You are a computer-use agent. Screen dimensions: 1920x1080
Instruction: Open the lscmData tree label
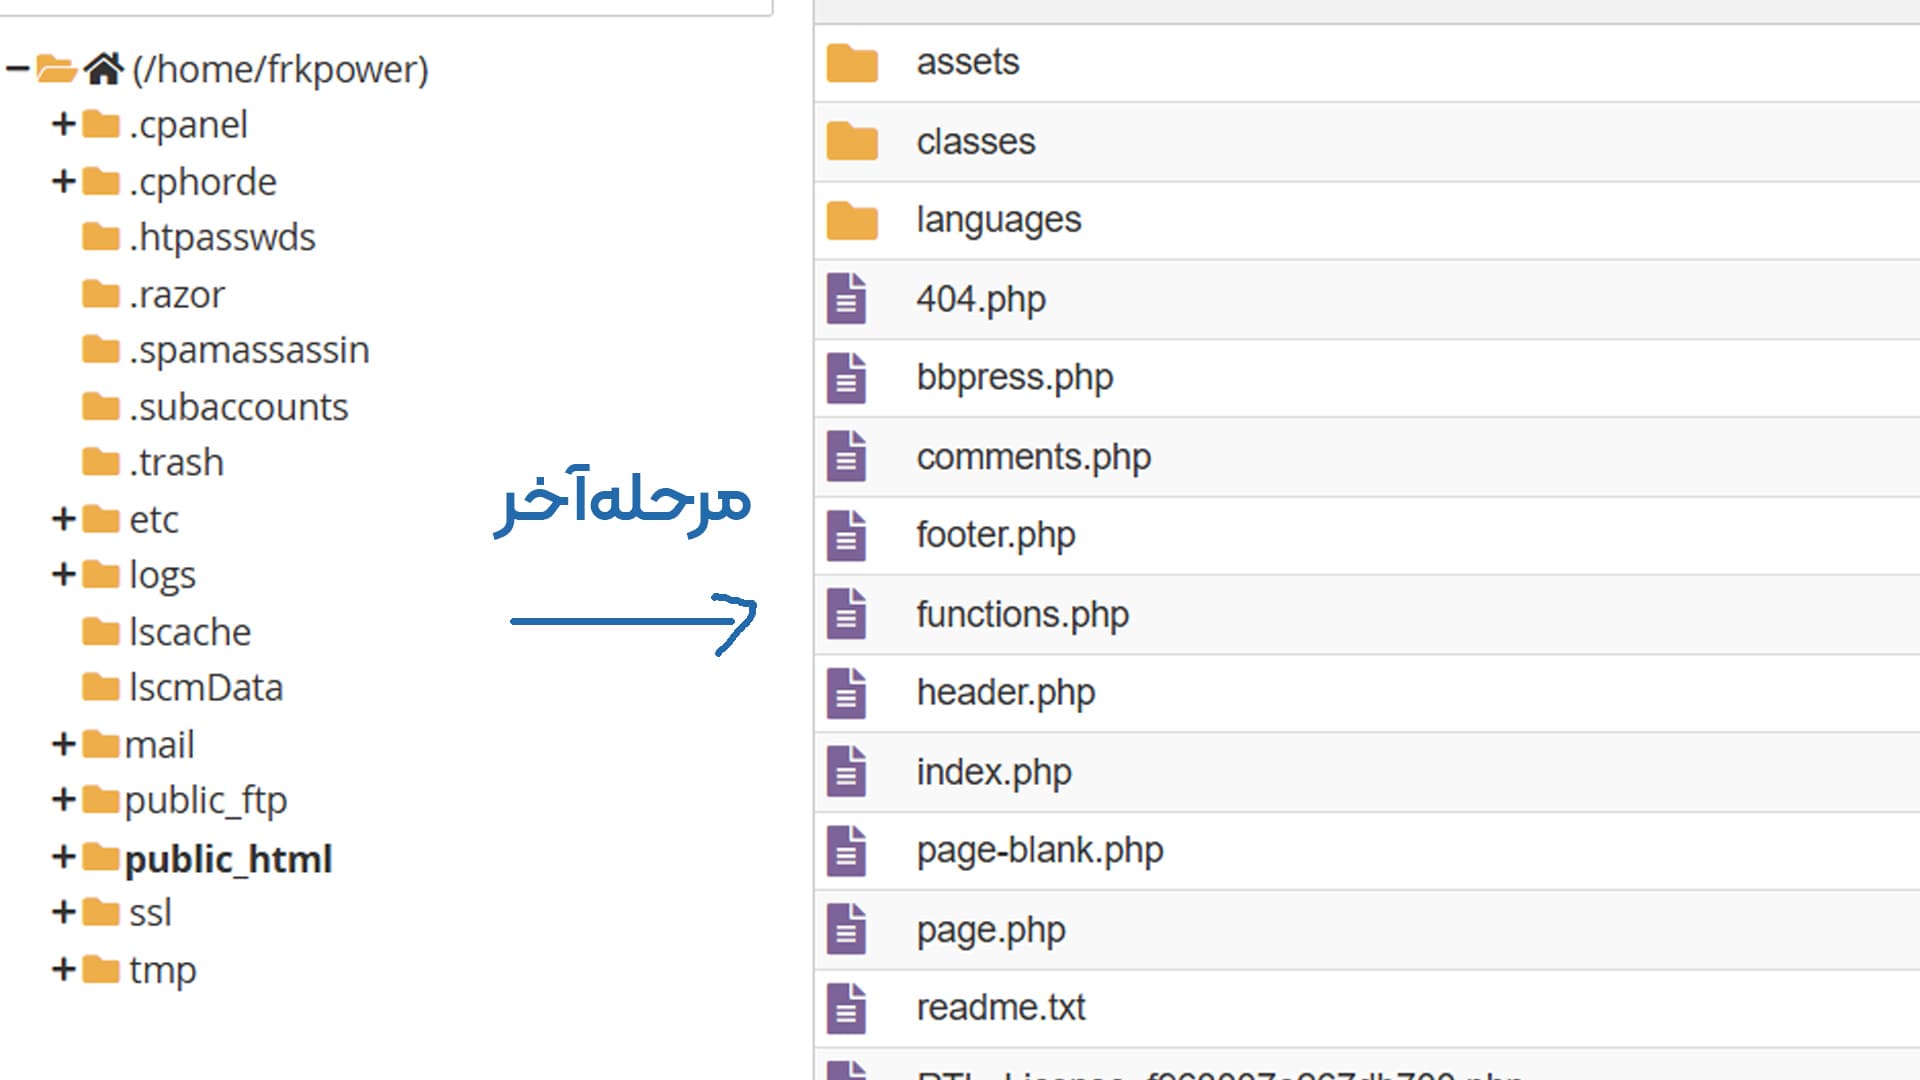pos(206,688)
